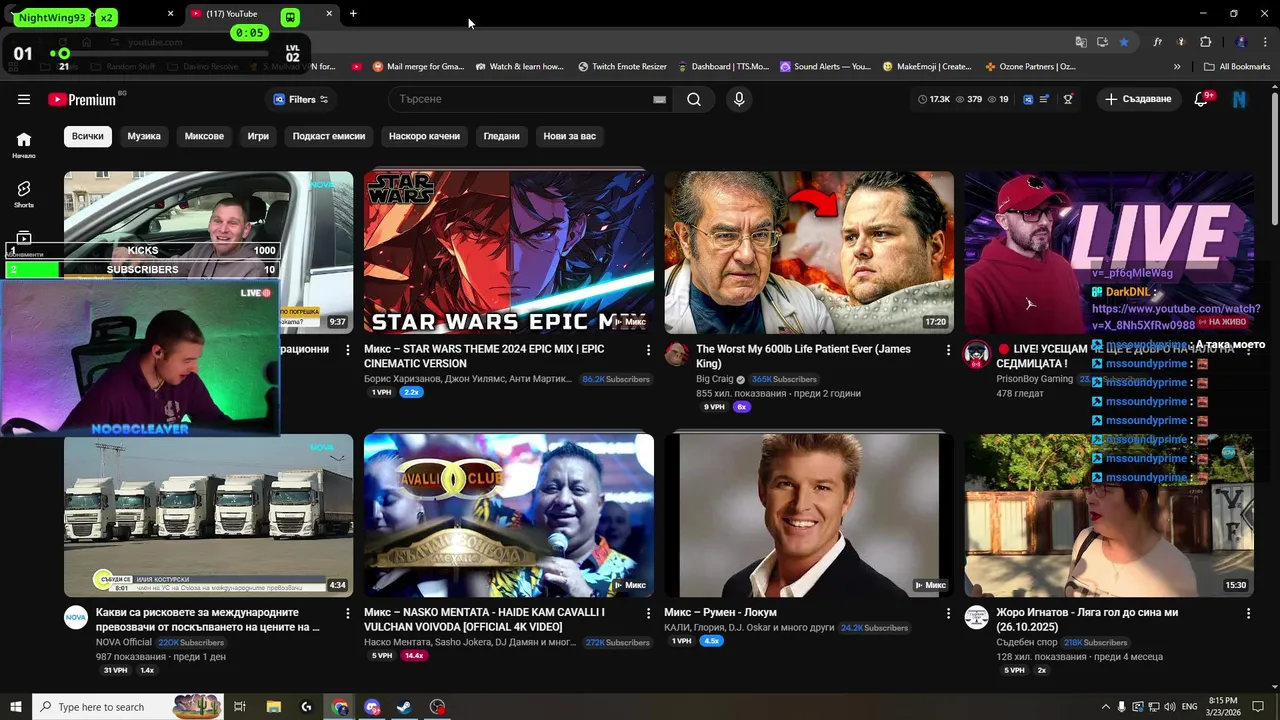Show hidden system tray icons chevron
The width and height of the screenshot is (1280, 720).
point(1105,707)
